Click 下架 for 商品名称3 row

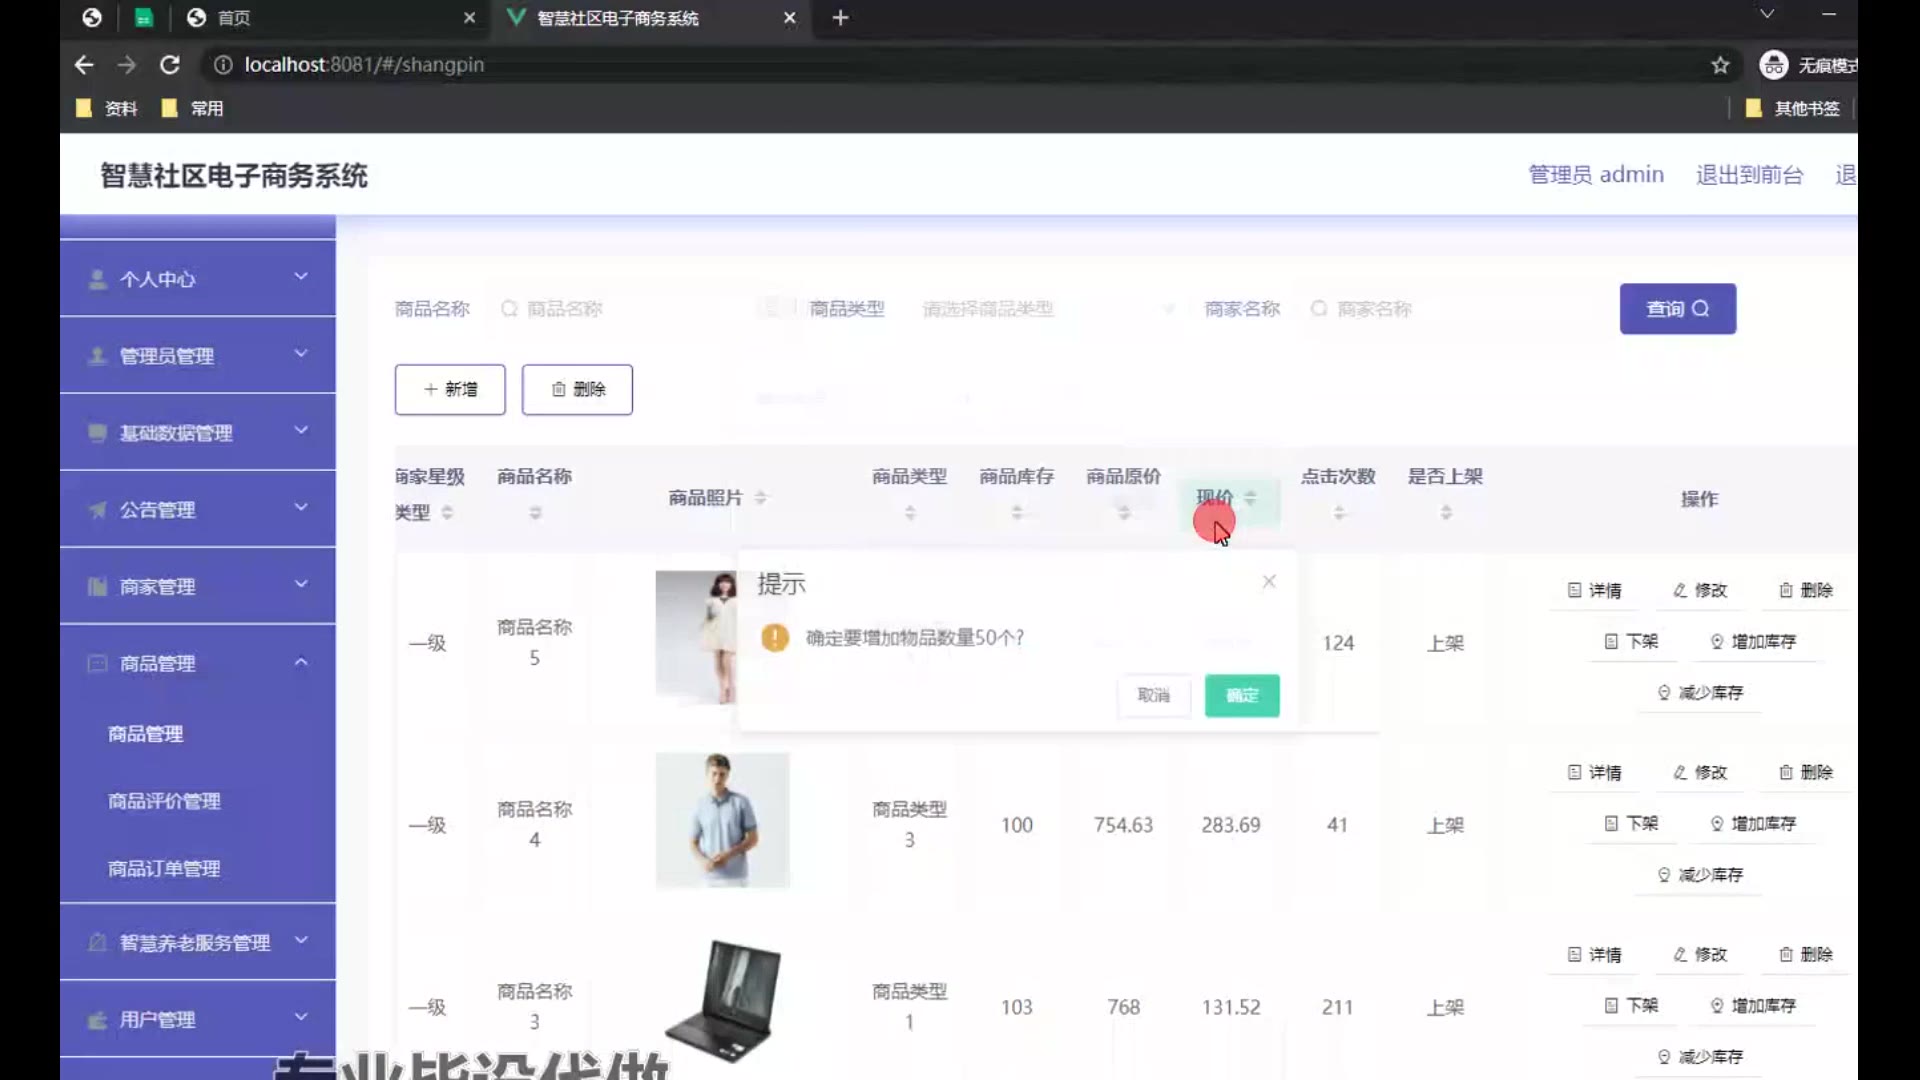click(x=1631, y=1006)
